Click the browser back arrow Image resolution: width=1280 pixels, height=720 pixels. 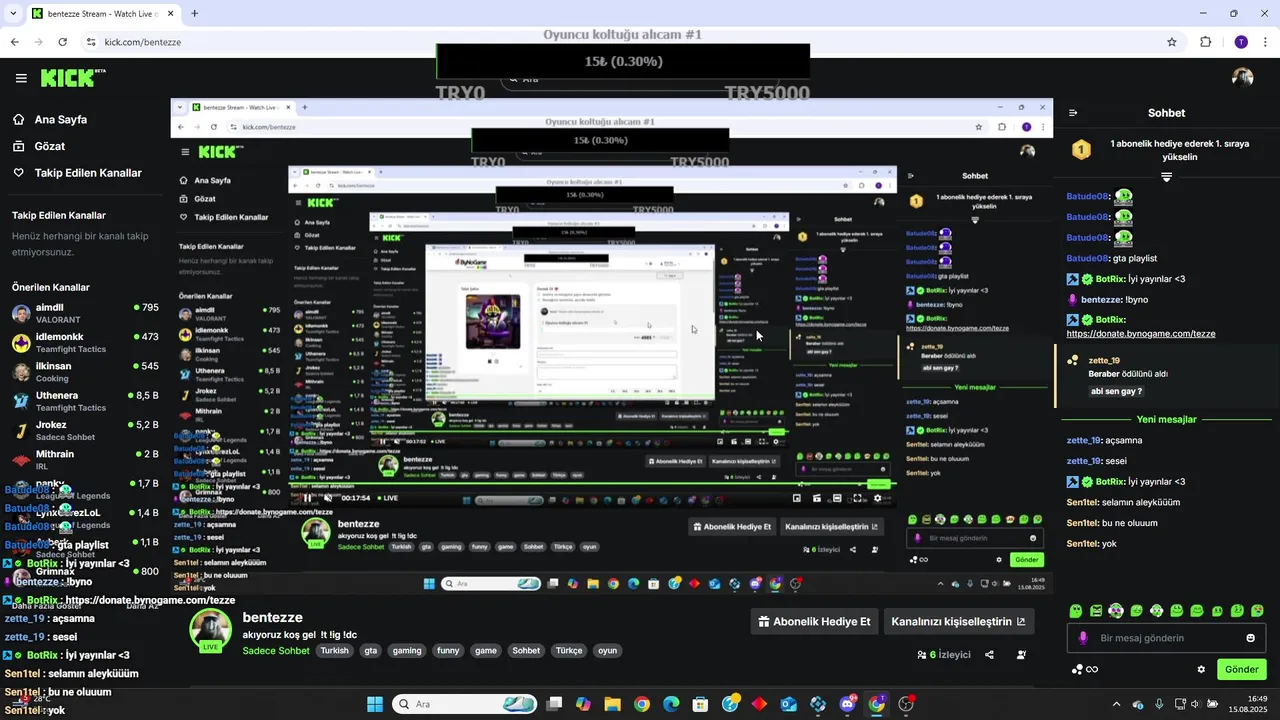click(15, 42)
